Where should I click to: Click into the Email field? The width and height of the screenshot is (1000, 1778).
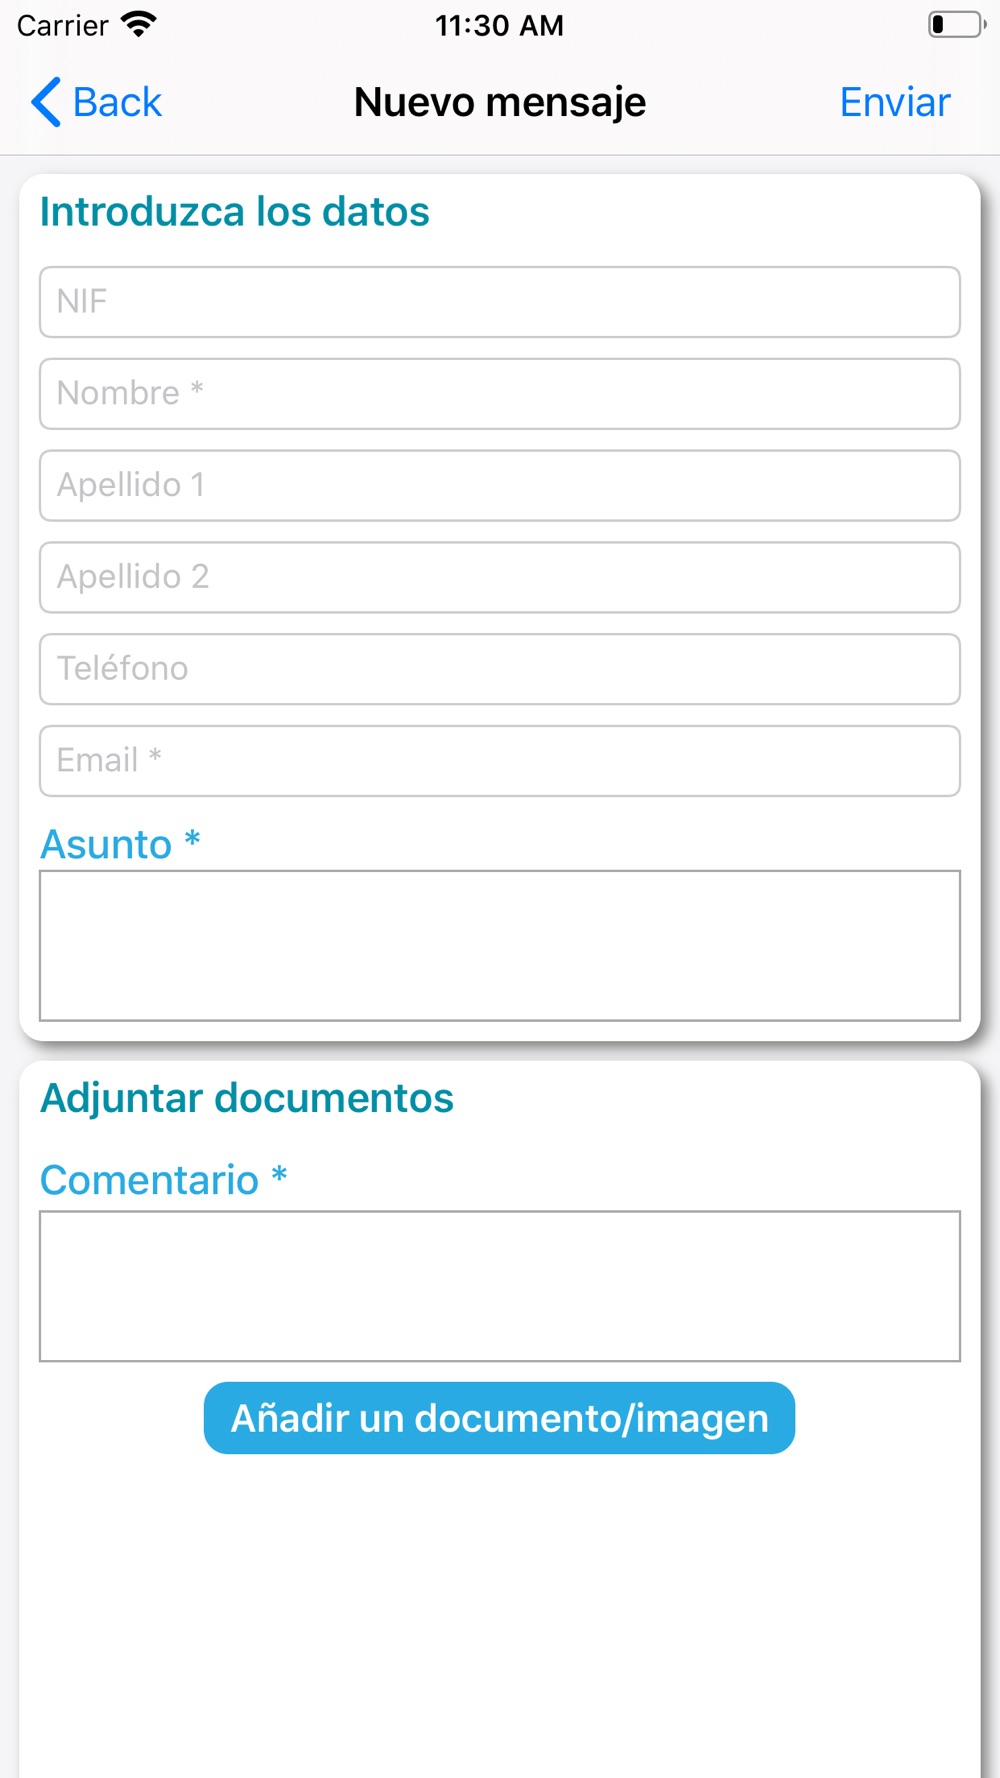(500, 761)
